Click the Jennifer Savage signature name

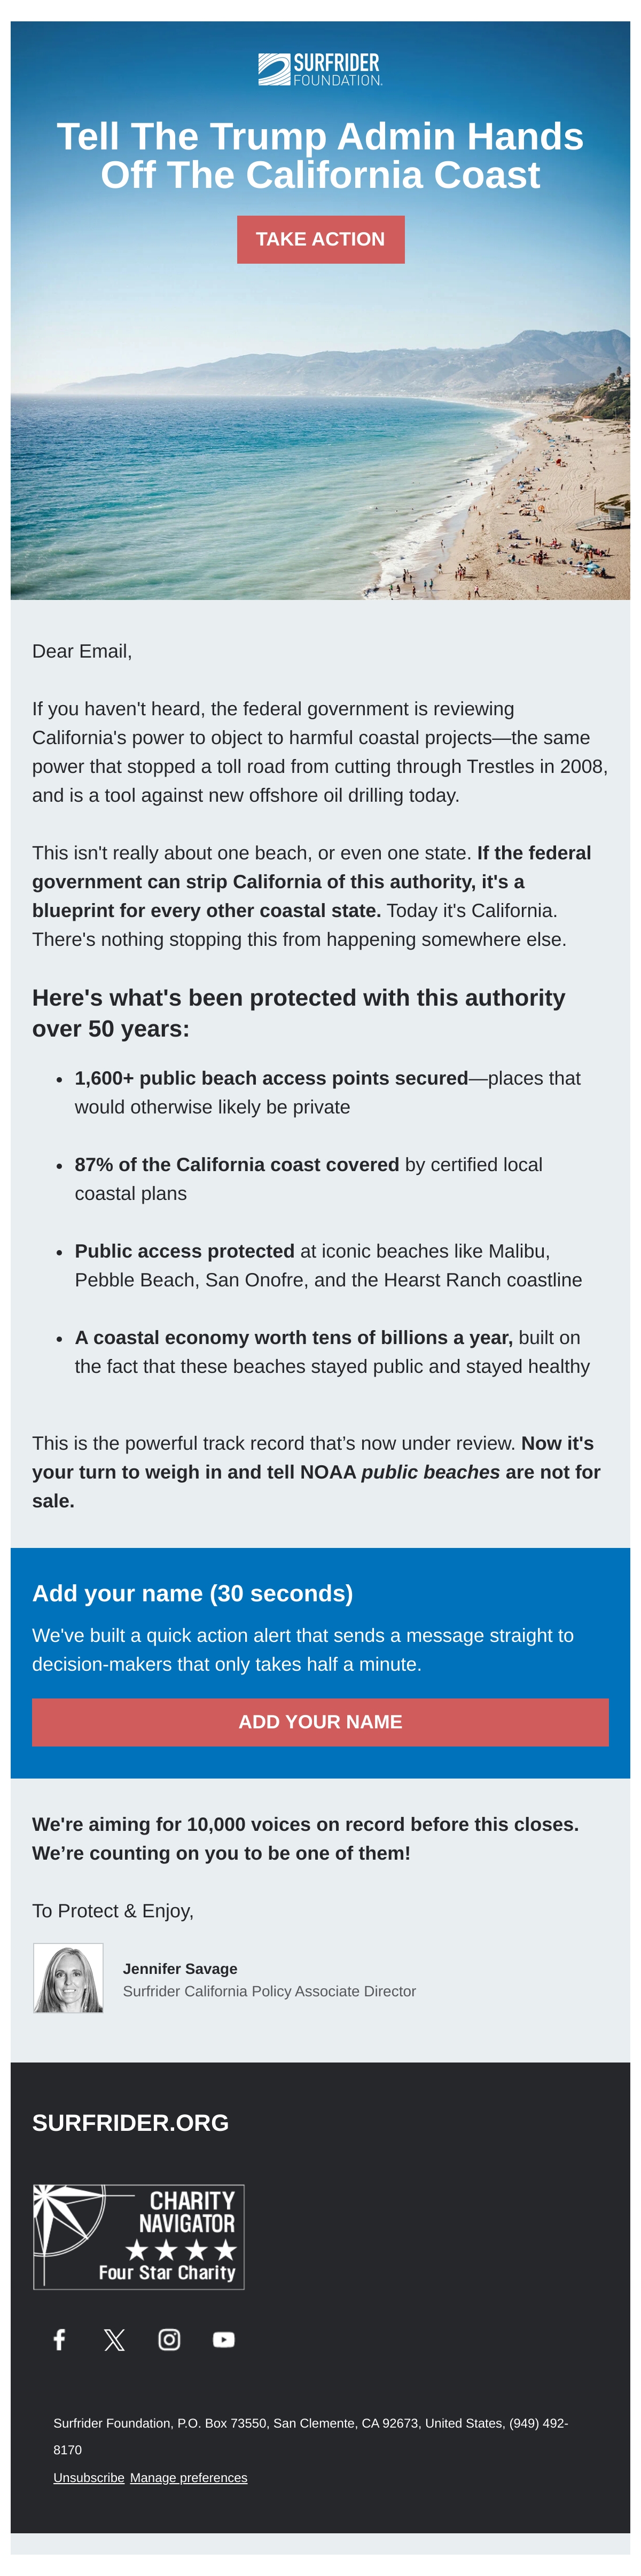coord(180,1968)
